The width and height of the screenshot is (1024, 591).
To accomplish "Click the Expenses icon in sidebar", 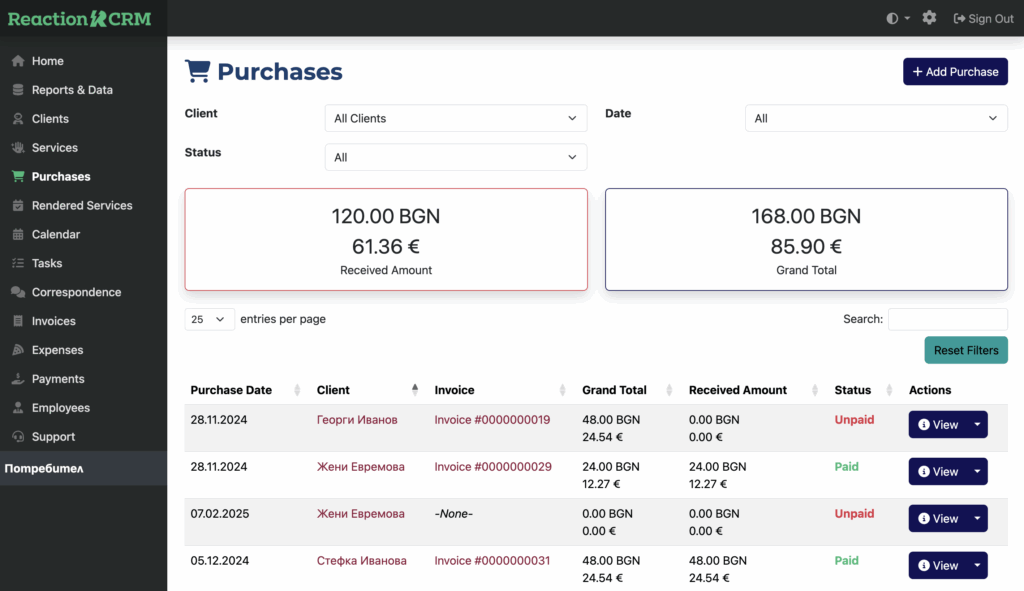I will coord(18,350).
